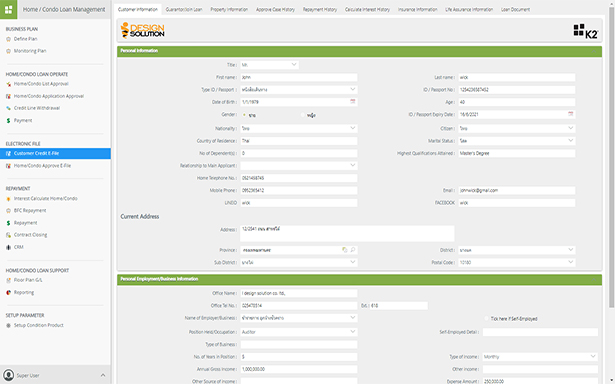
Task: Switch to the Loan Document tab
Action: [x=515, y=9]
